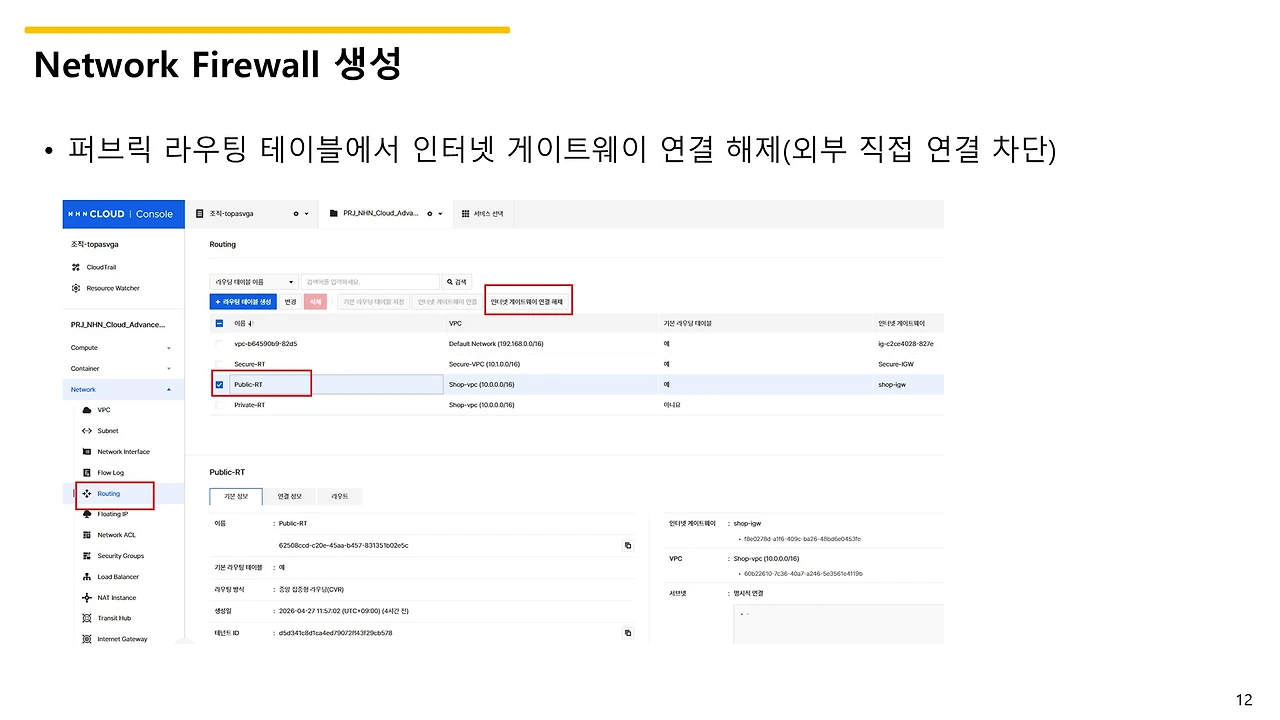This screenshot has width=1280, height=720.
Task: Click the 인터넷 게이트웨이 연결 해제 button
Action: coord(528,300)
